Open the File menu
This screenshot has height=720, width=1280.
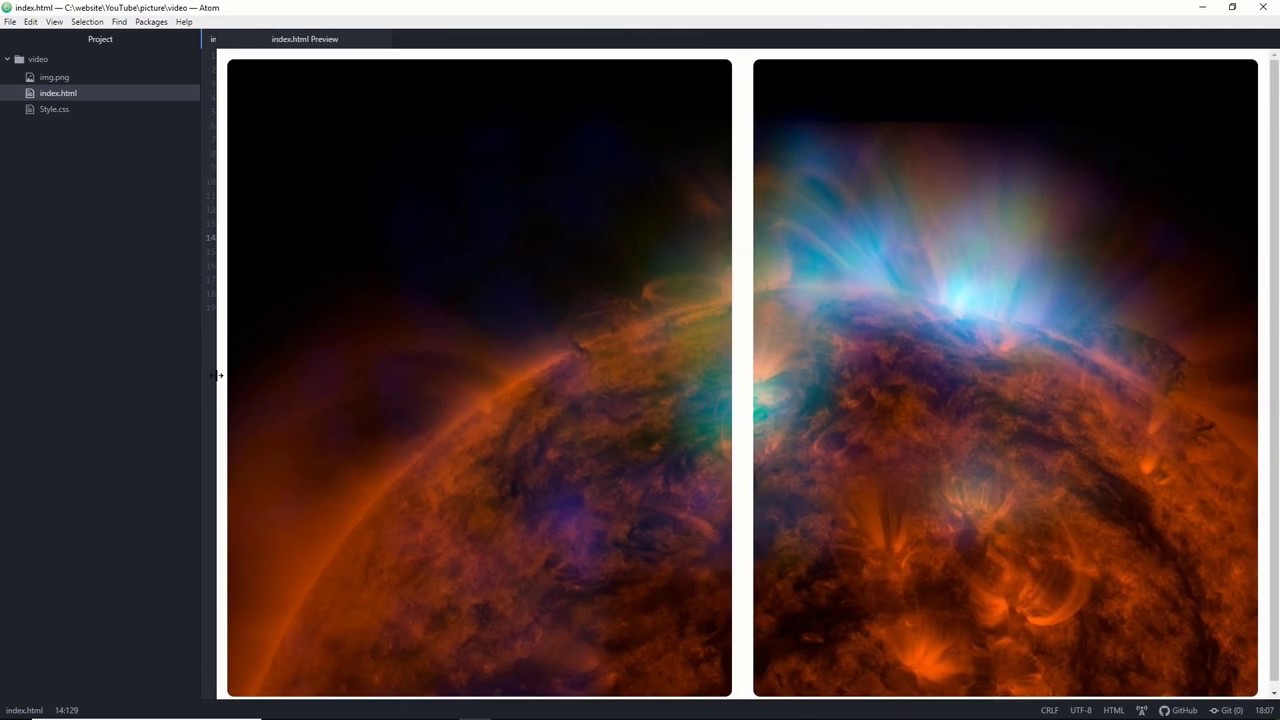[x=10, y=22]
